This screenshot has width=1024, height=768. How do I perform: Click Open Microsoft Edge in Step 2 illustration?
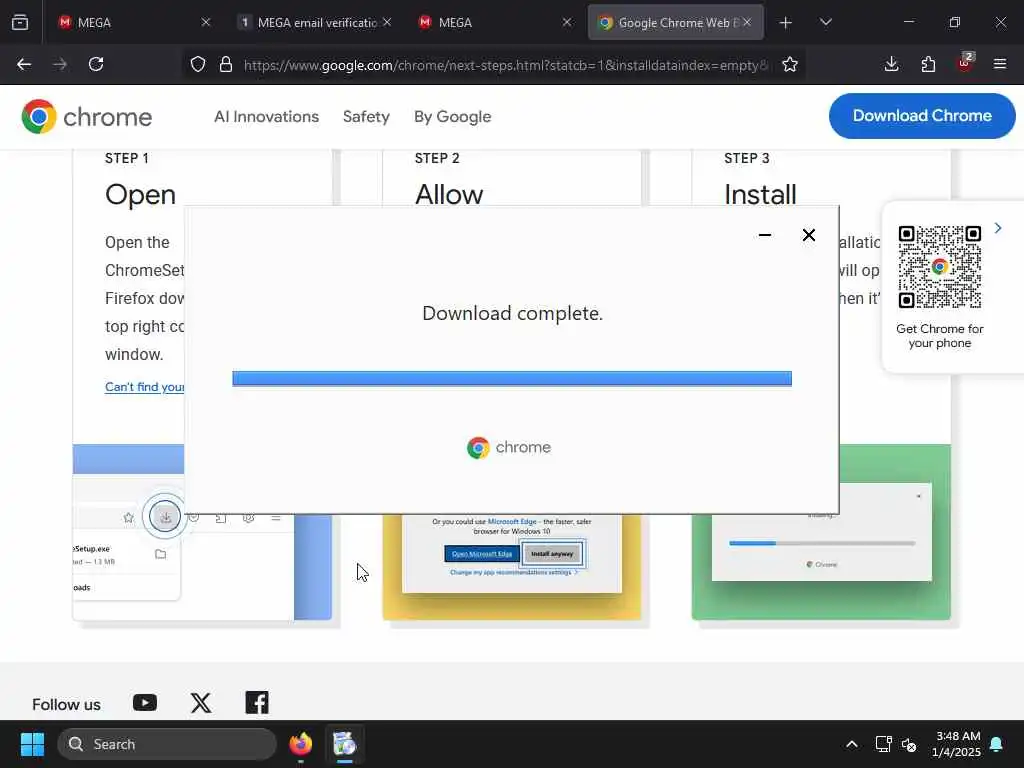482,554
